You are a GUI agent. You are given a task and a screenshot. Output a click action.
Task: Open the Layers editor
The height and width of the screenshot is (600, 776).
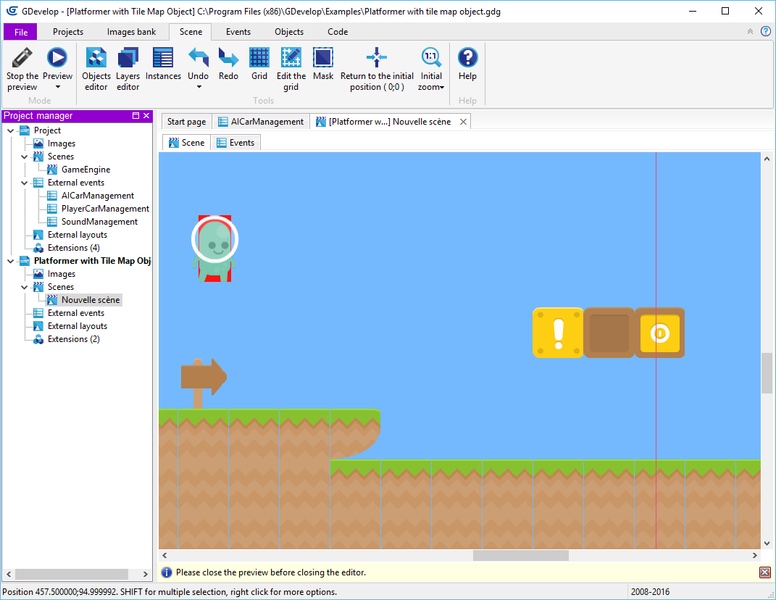pyautogui.click(x=128, y=58)
